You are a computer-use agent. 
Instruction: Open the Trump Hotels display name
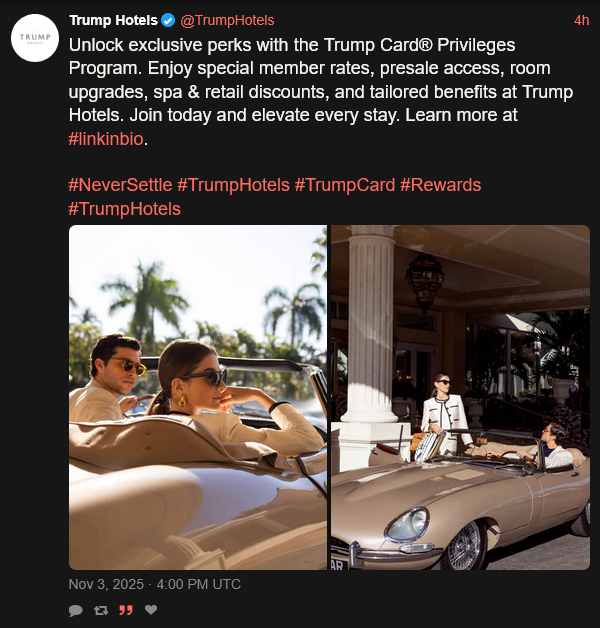point(113,20)
